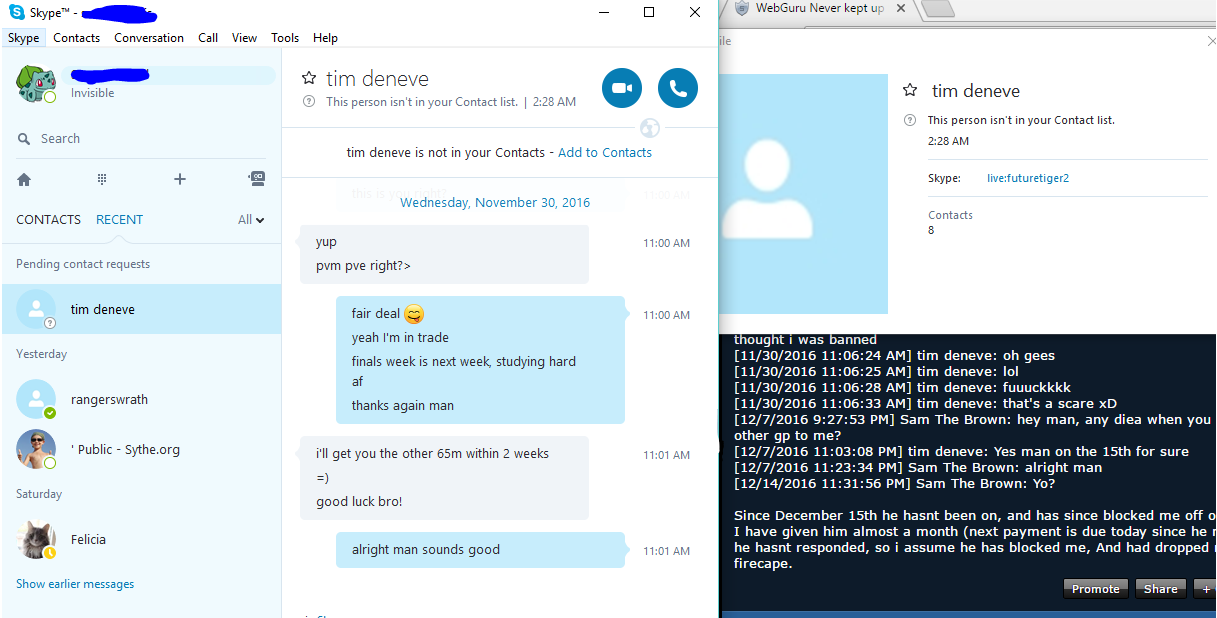Select rangerswrath conversation in recent list
Image resolution: width=1217 pixels, height=618 pixels.
tap(141, 399)
